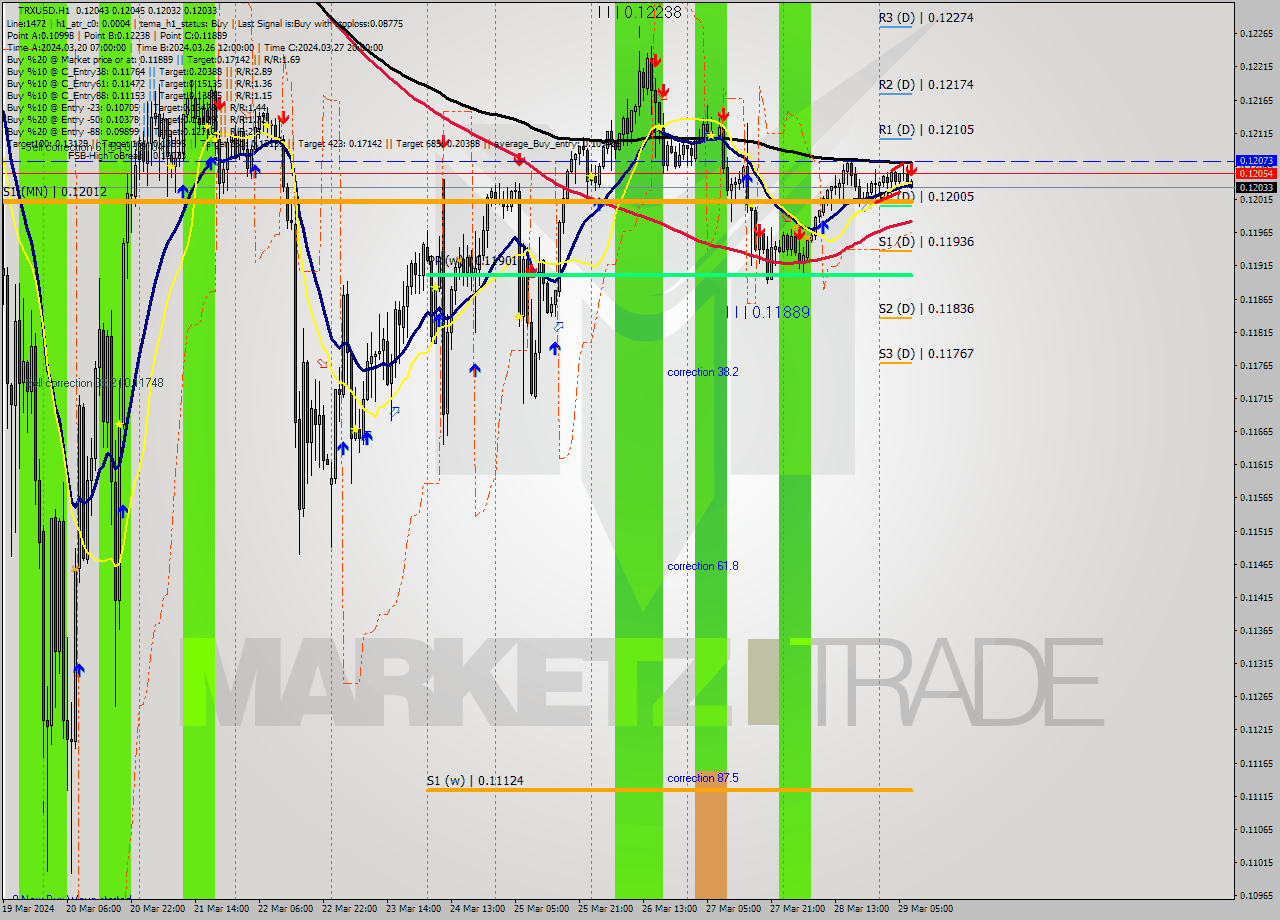This screenshot has height=920, width=1280.
Task: Click the black 0.12033 current price tag
Action: point(1255,187)
